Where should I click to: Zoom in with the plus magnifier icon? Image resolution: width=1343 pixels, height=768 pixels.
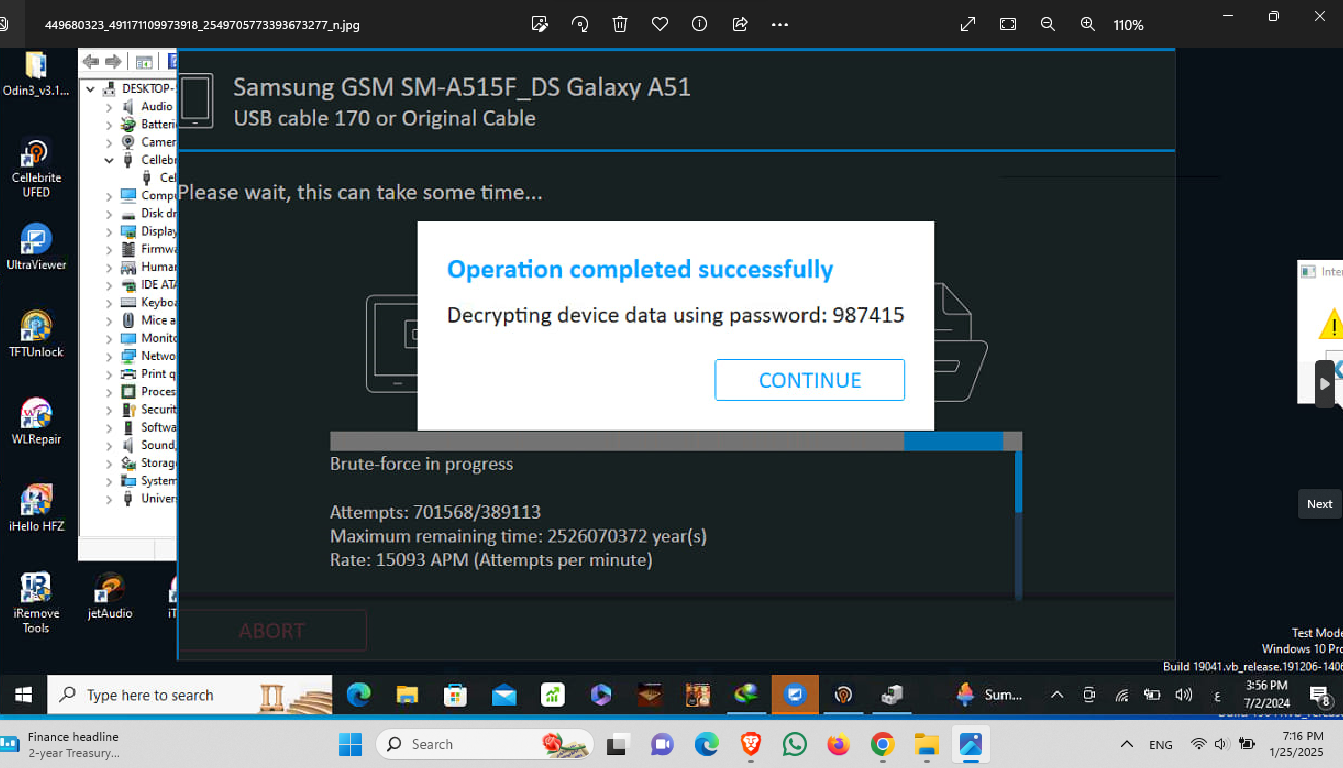pos(1088,24)
